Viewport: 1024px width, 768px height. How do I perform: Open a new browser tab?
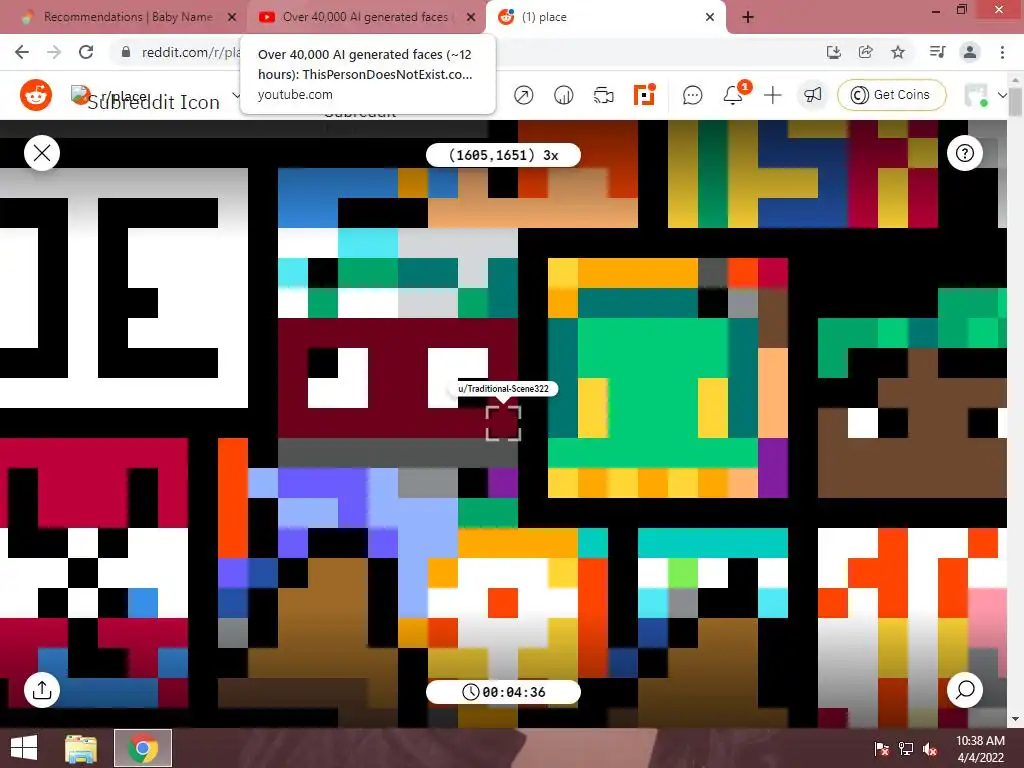point(748,17)
